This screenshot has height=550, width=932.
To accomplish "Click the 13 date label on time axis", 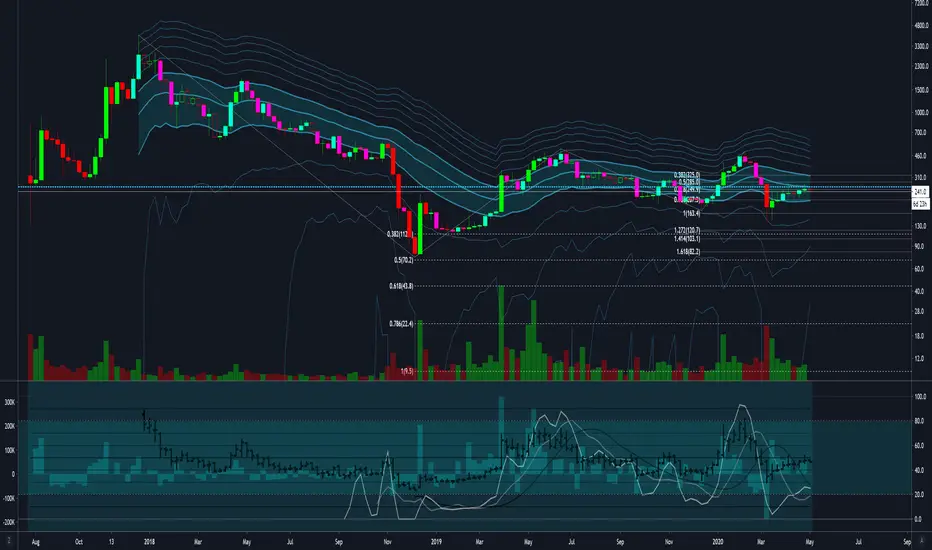I will coord(111,542).
